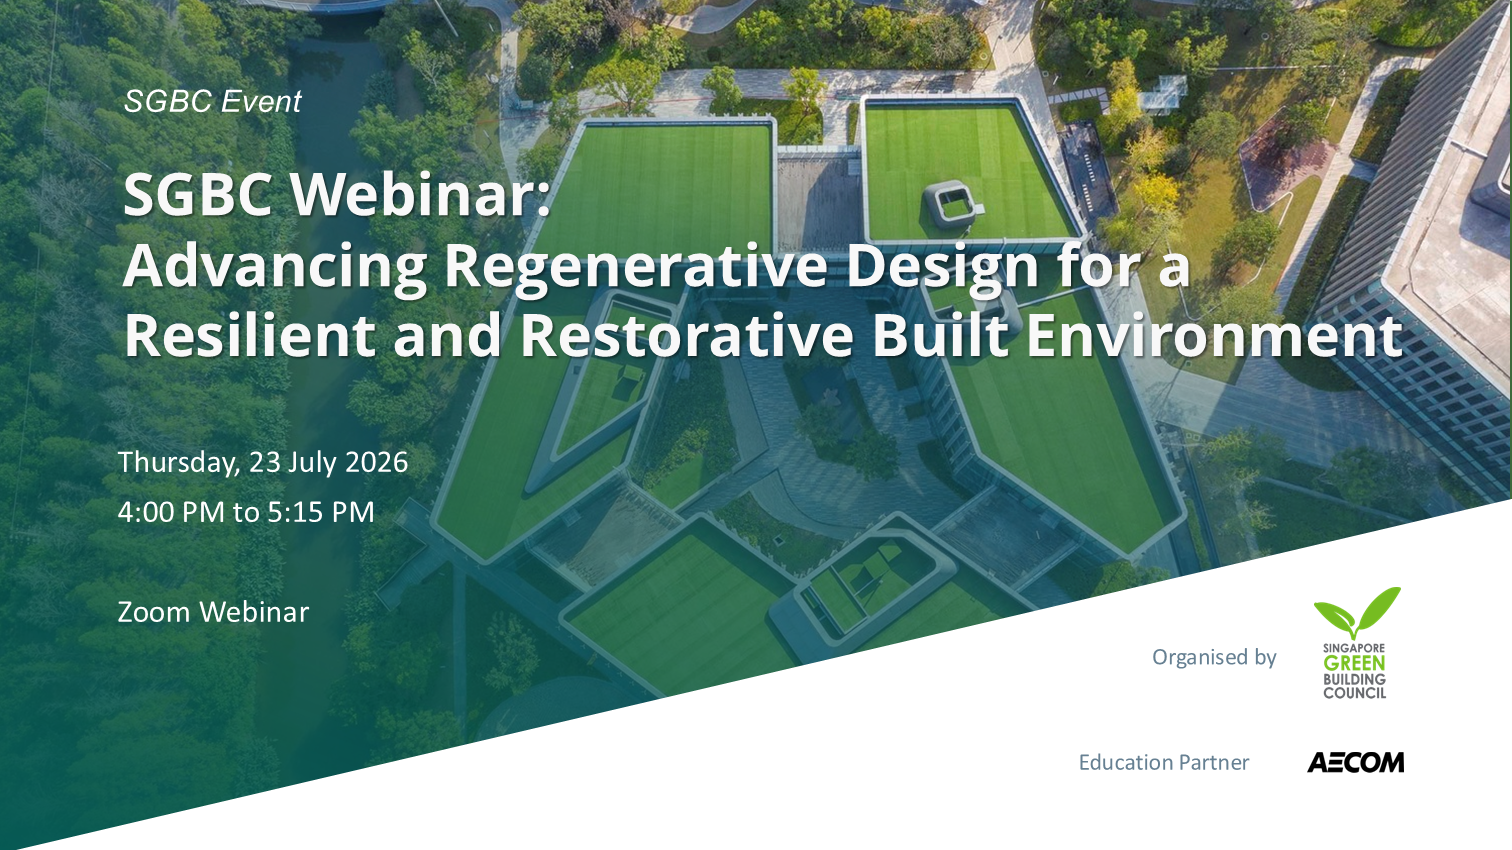Select the date 'Thursday, 23 July 2026'
This screenshot has height=850, width=1512.
pos(263,462)
